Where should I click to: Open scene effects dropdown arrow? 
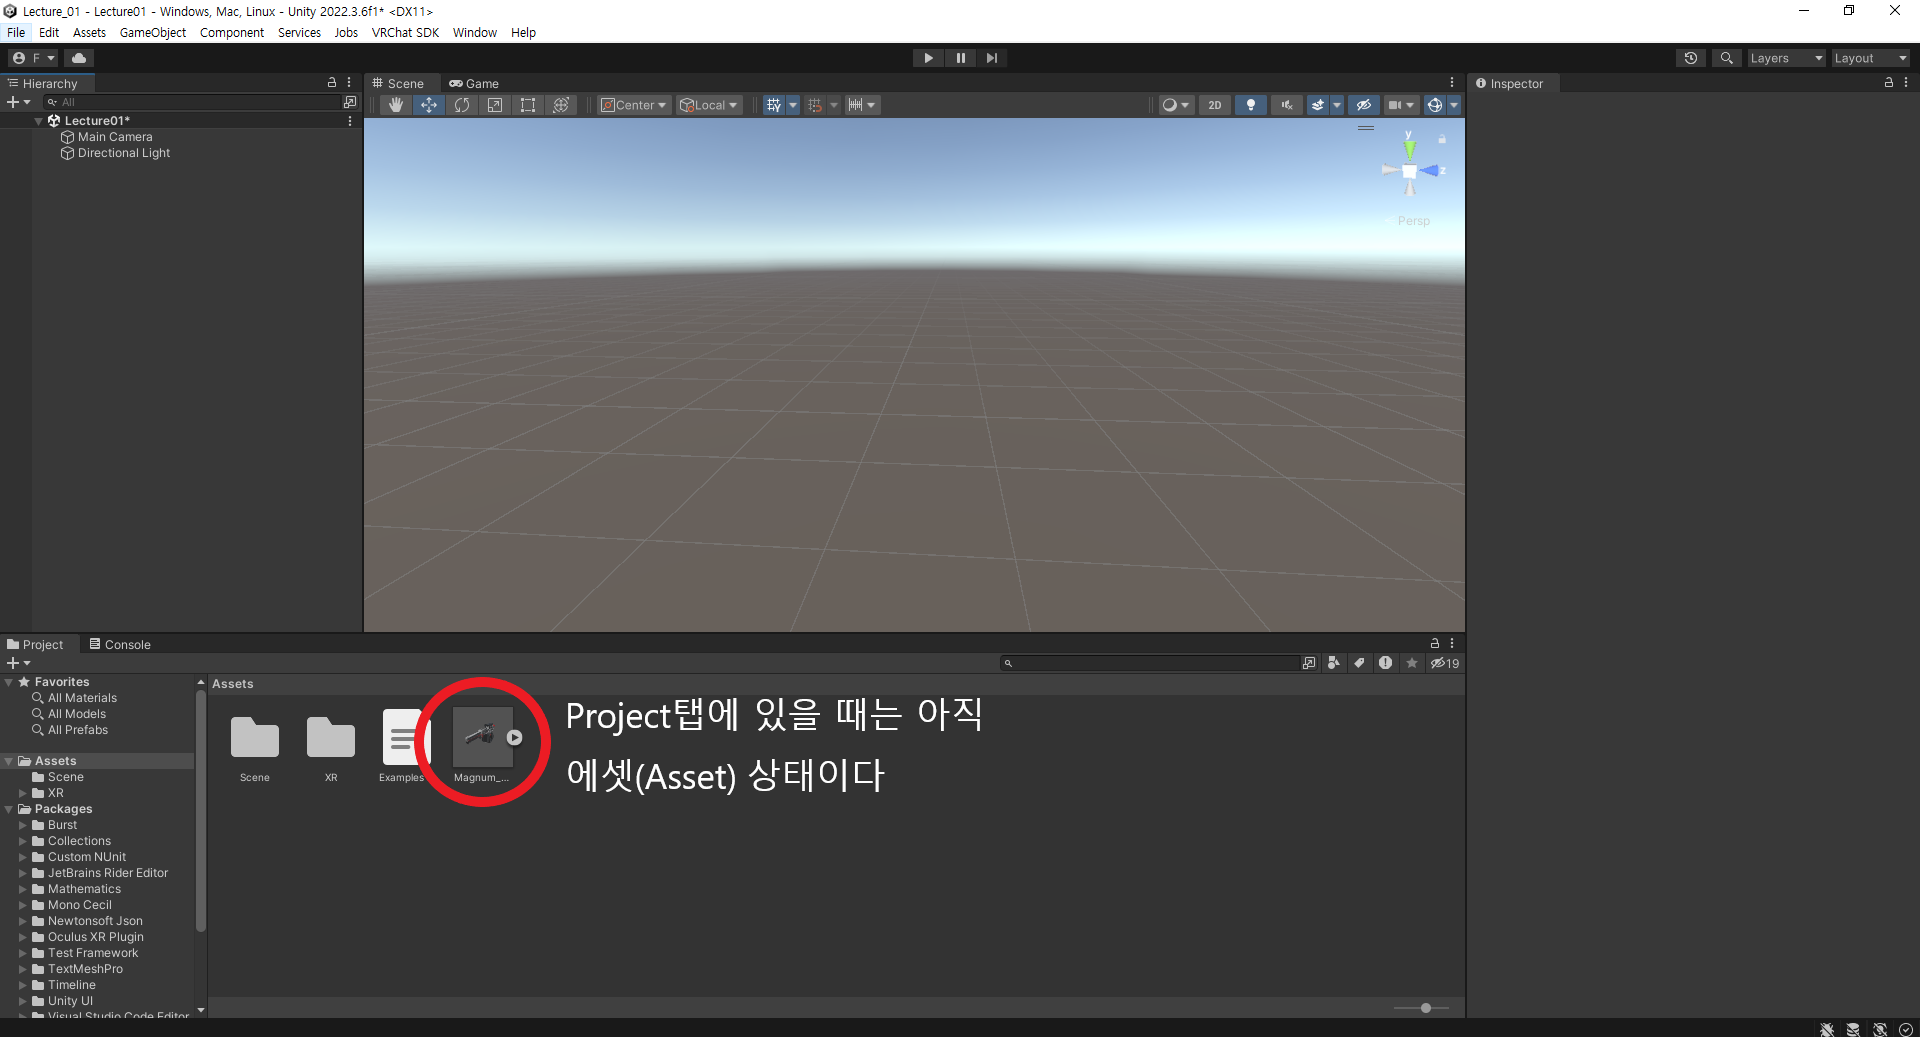[x=1337, y=105]
